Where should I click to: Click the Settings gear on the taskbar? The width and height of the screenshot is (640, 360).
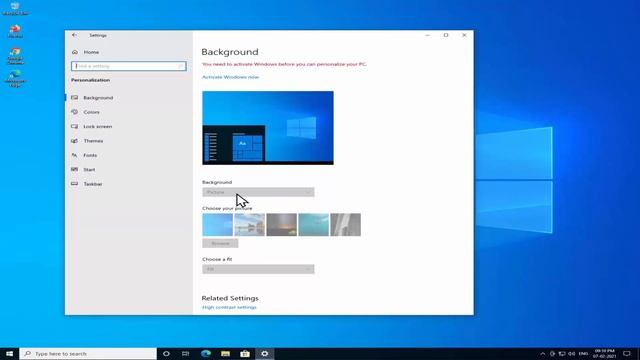tap(264, 354)
